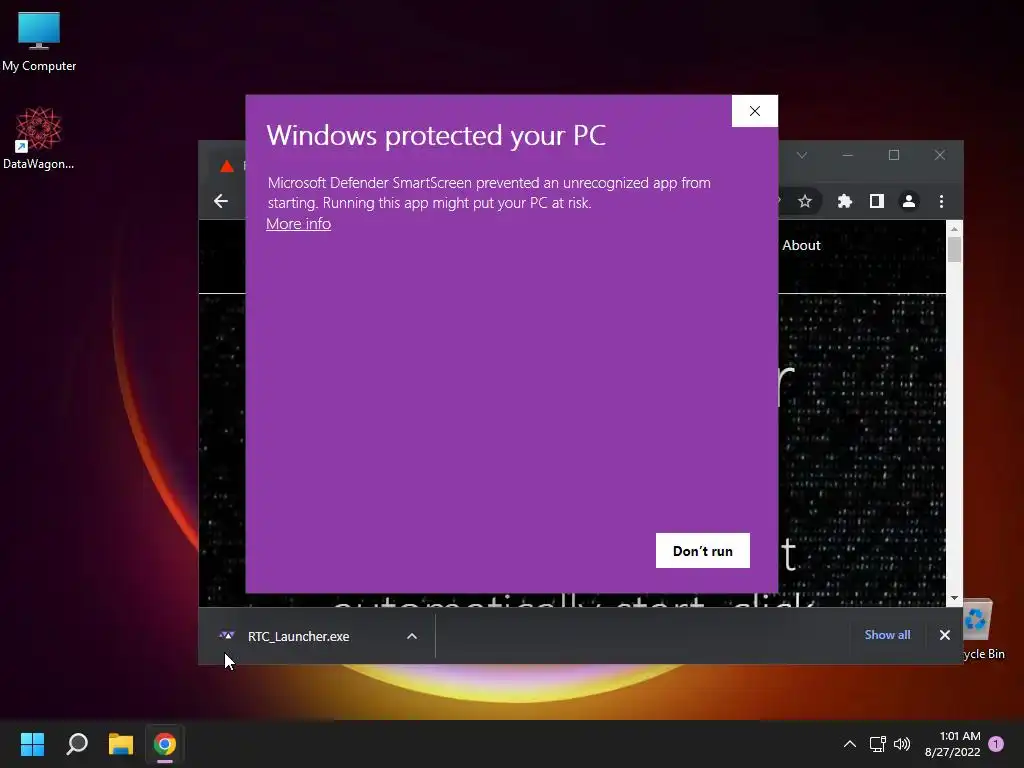Open Chrome profile avatar icon
The height and width of the screenshot is (768, 1024).
[x=908, y=201]
